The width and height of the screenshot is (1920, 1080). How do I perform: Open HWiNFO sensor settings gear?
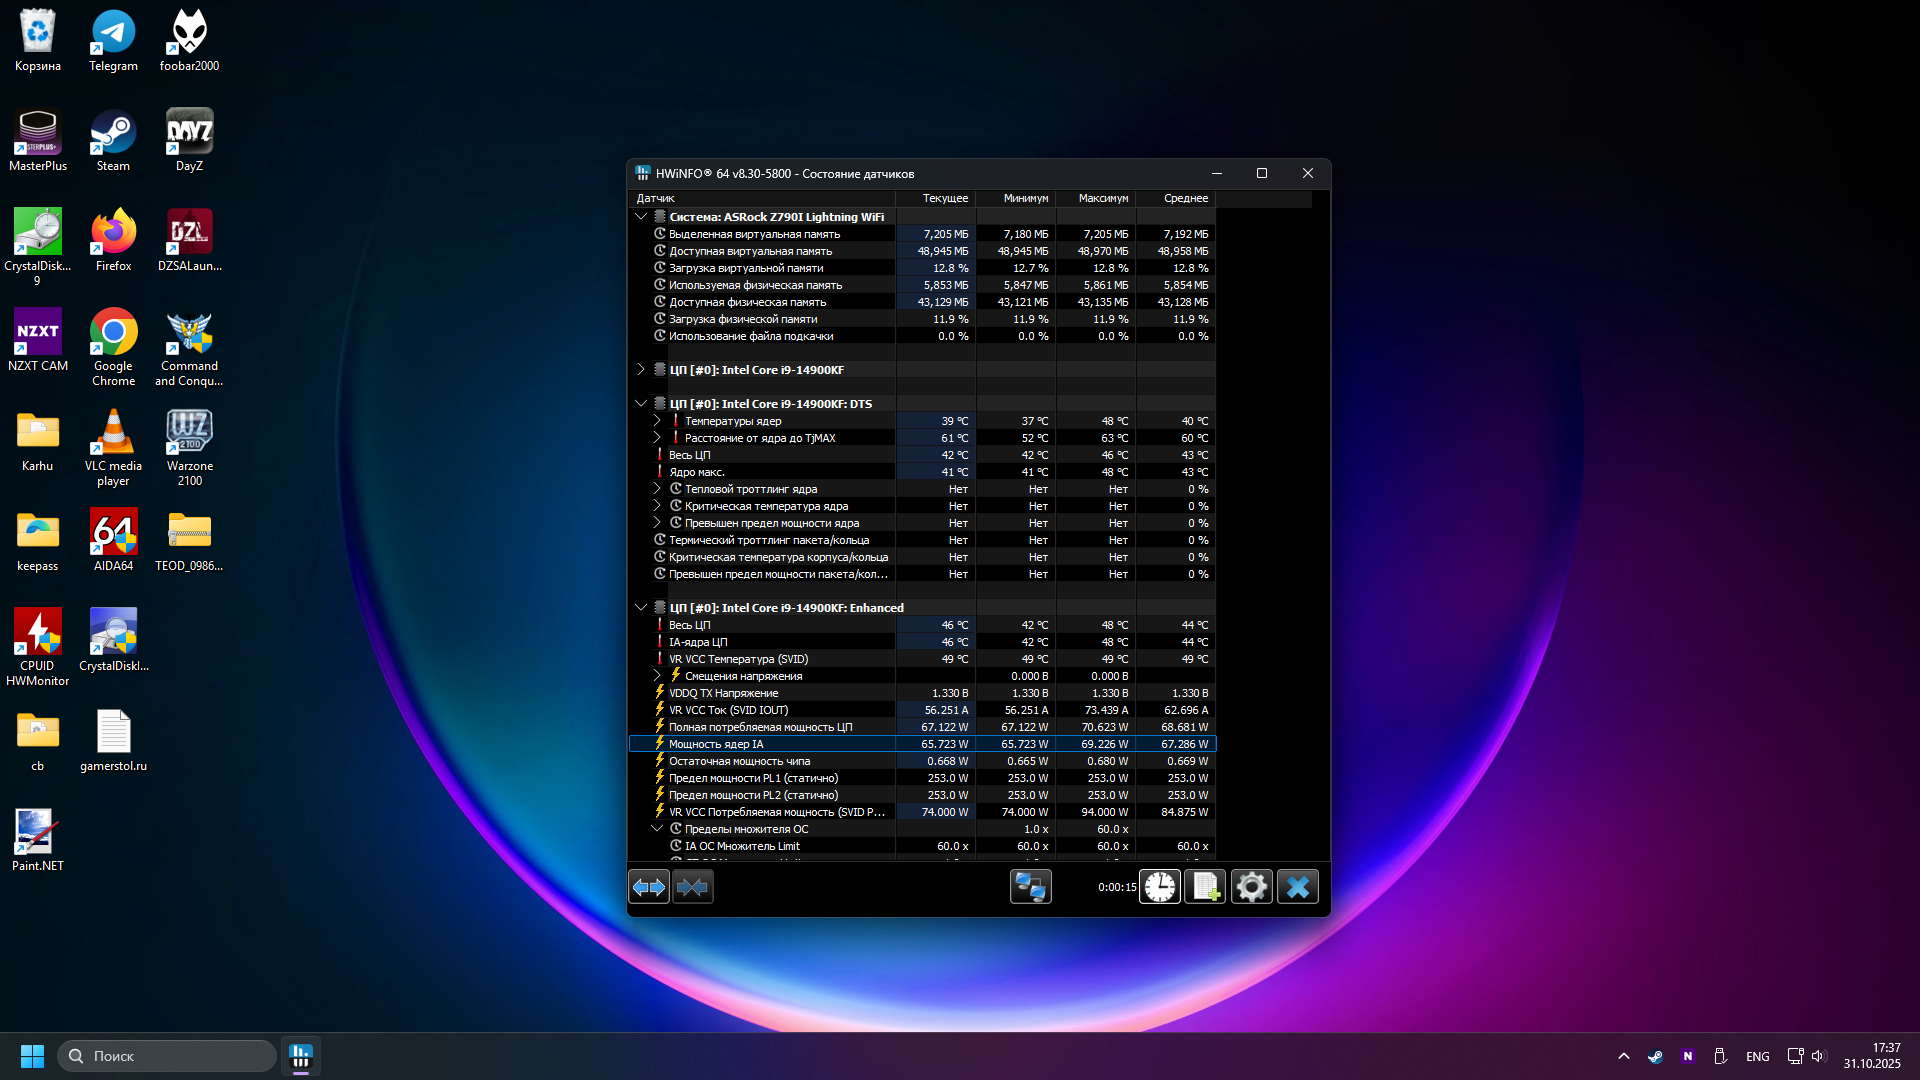pos(1251,887)
